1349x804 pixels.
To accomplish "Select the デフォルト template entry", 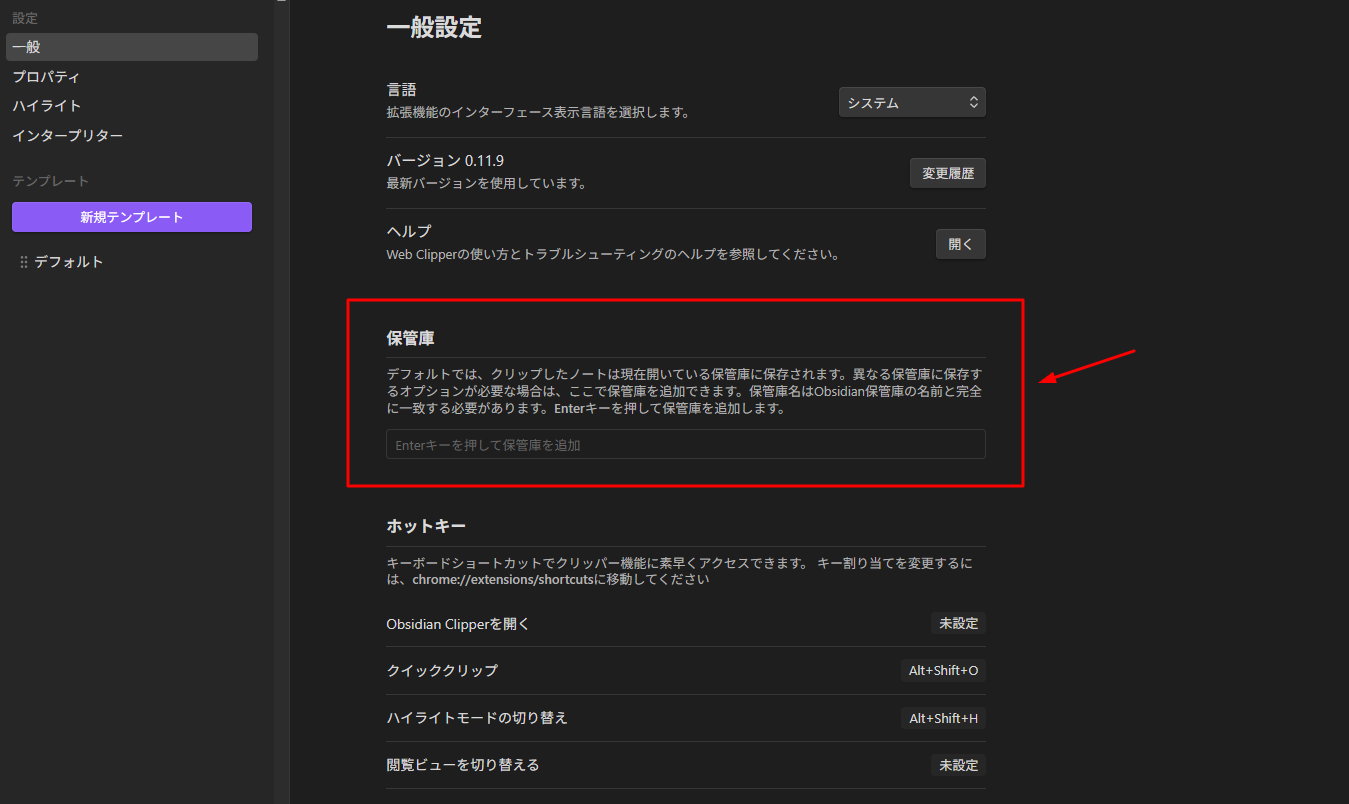I will [x=69, y=262].
